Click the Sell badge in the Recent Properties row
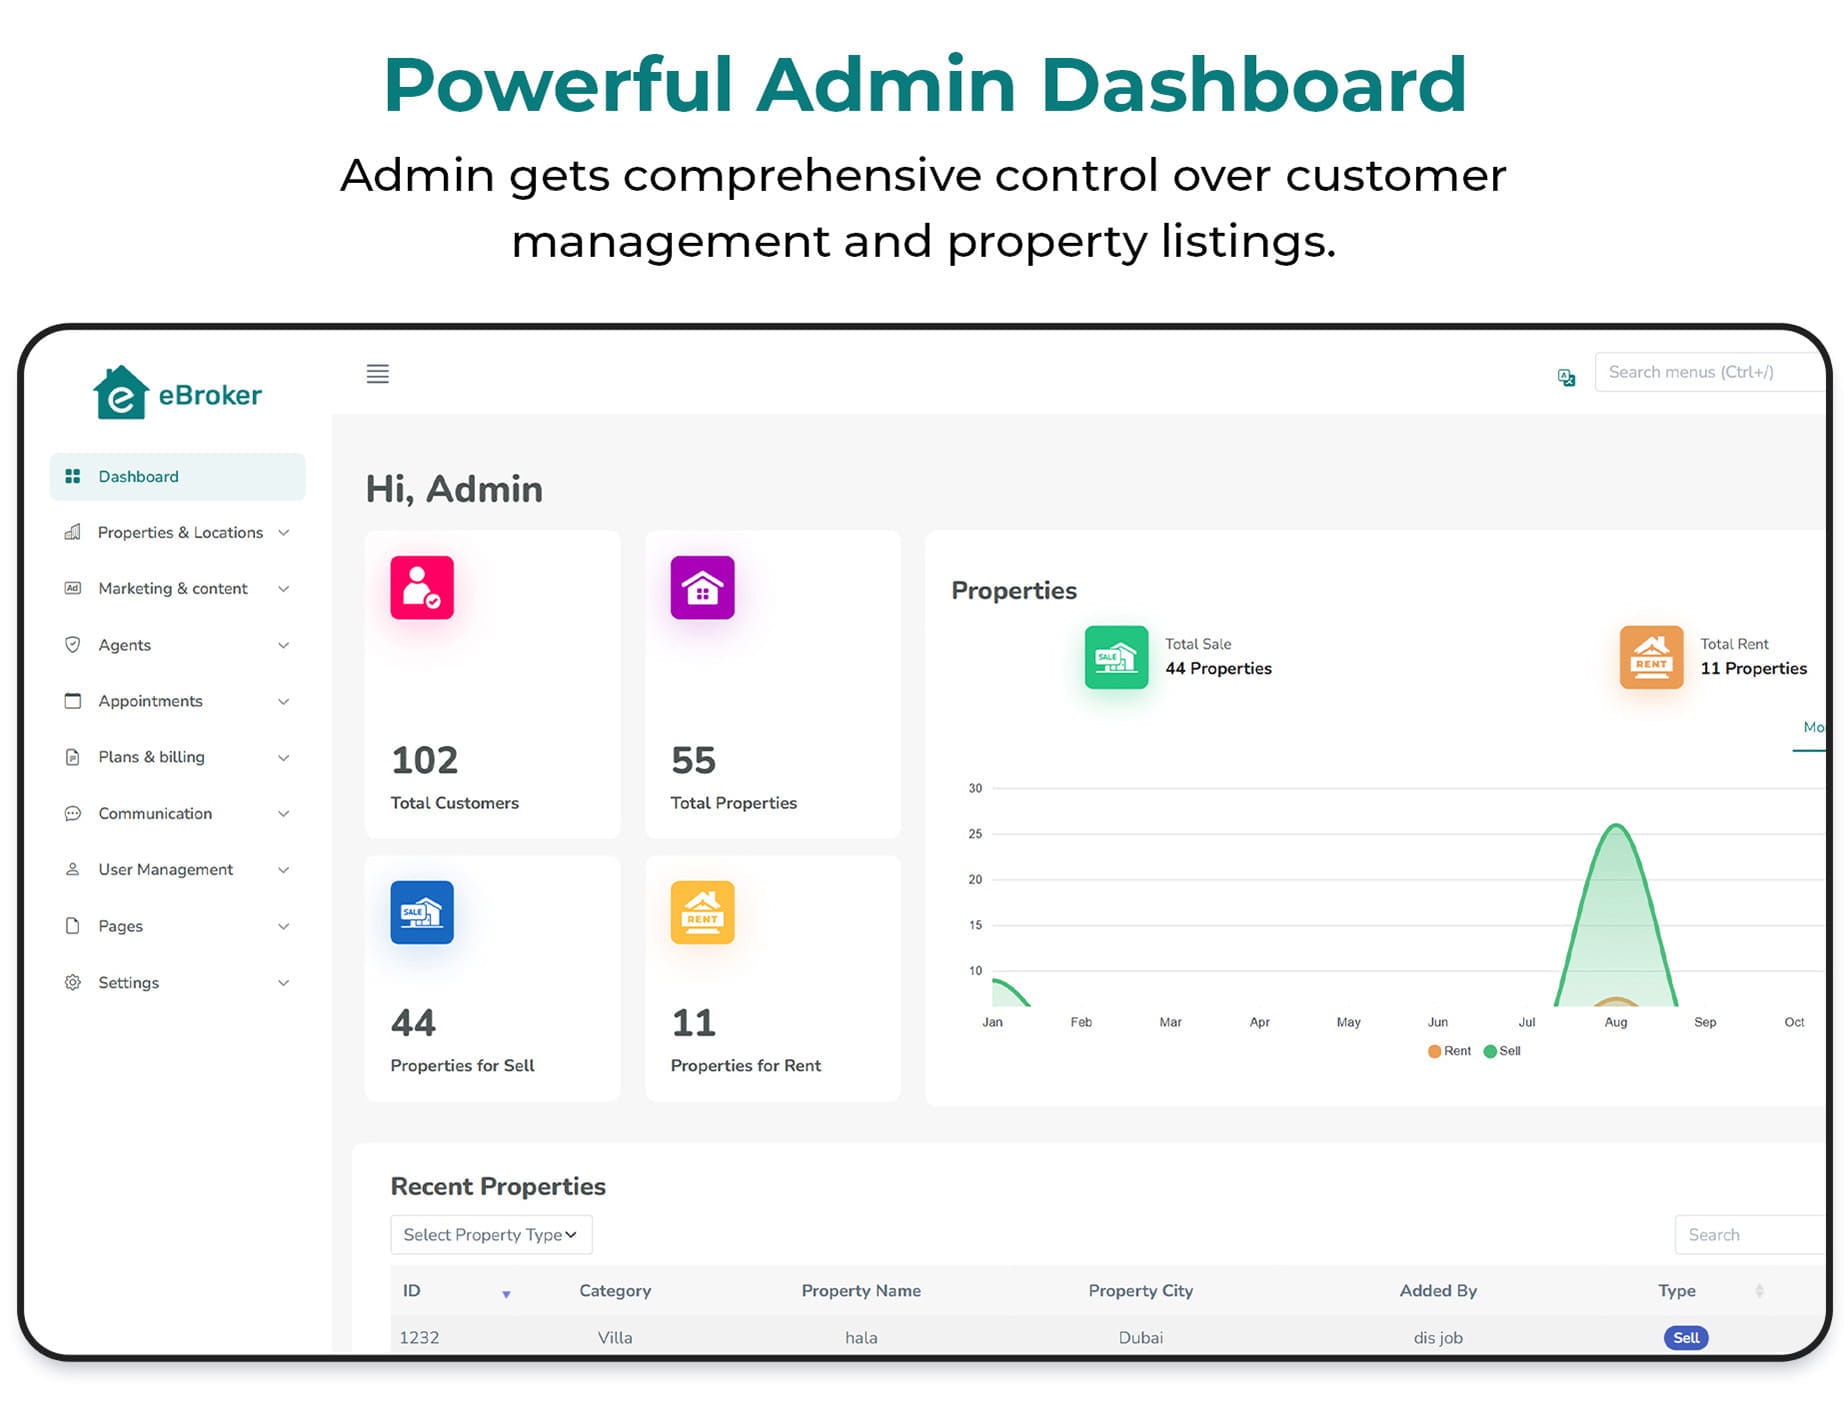The height and width of the screenshot is (1414, 1848). (1685, 1337)
